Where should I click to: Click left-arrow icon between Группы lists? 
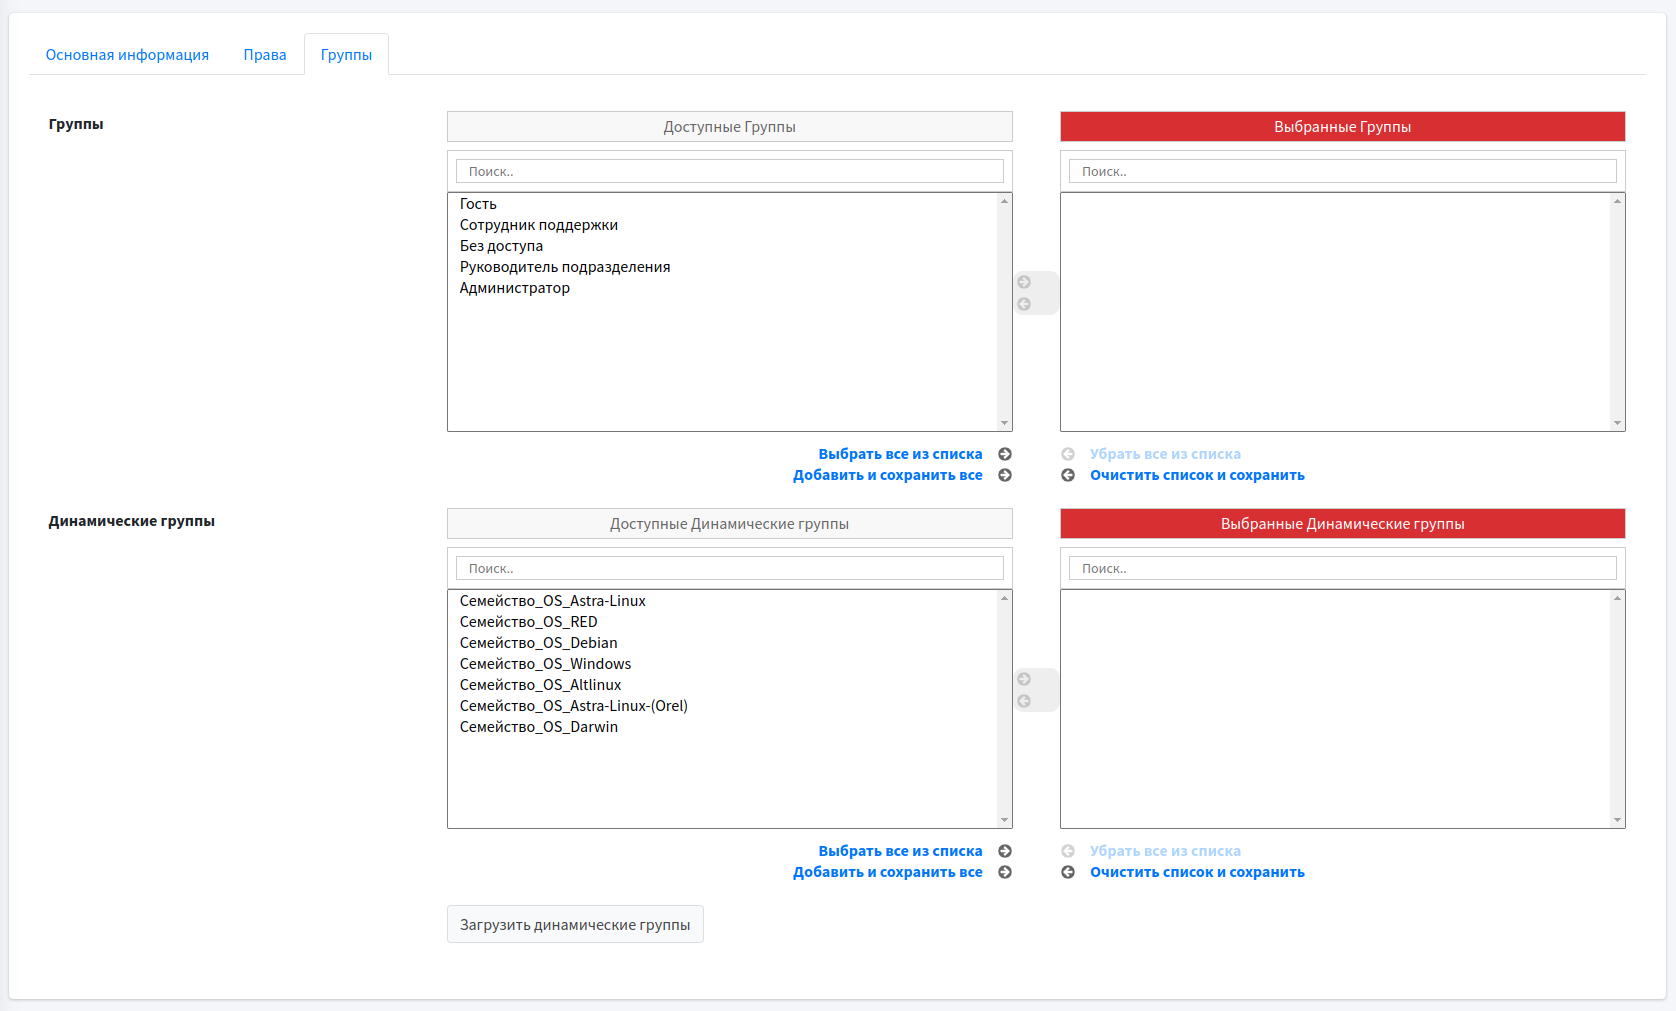point(1024,304)
